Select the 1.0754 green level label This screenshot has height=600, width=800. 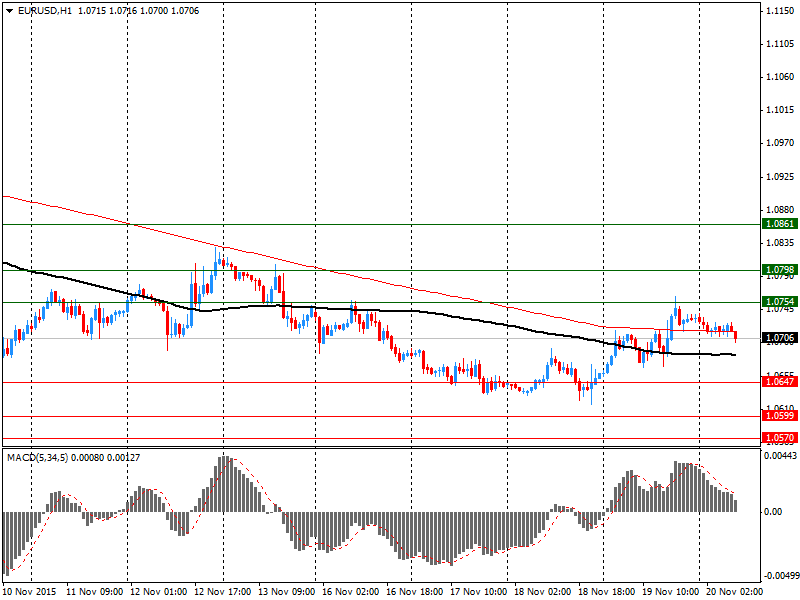coord(780,302)
